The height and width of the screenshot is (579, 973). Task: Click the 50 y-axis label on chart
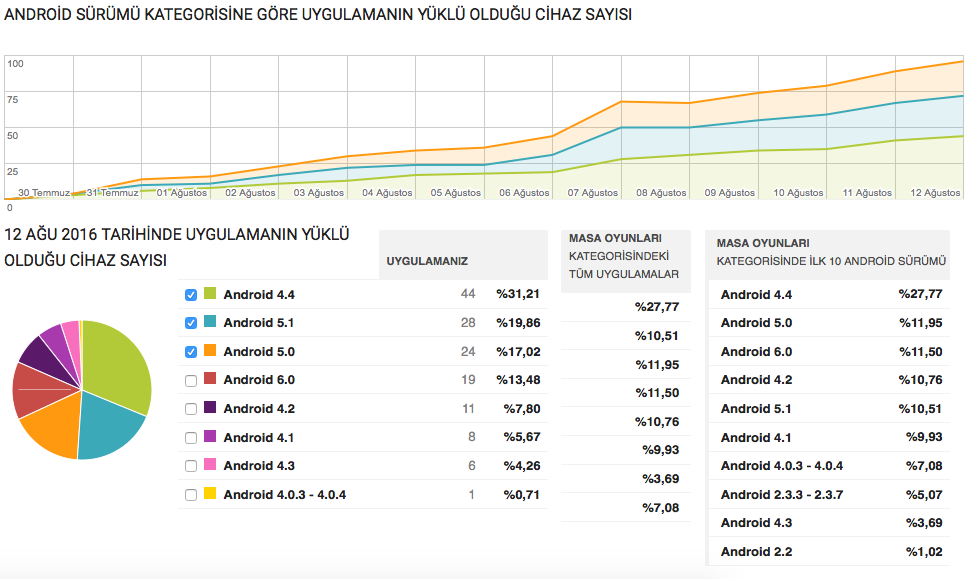pyautogui.click(x=12, y=135)
